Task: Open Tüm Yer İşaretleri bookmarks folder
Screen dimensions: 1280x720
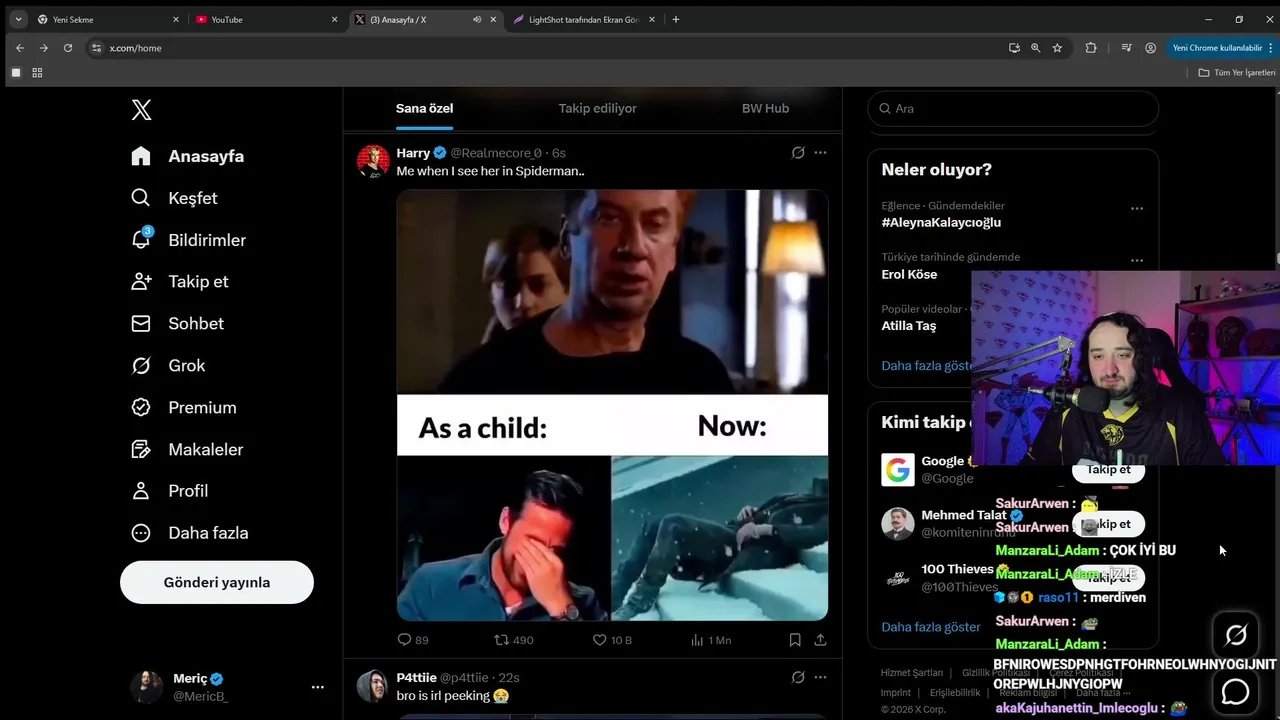Action: click(1237, 73)
